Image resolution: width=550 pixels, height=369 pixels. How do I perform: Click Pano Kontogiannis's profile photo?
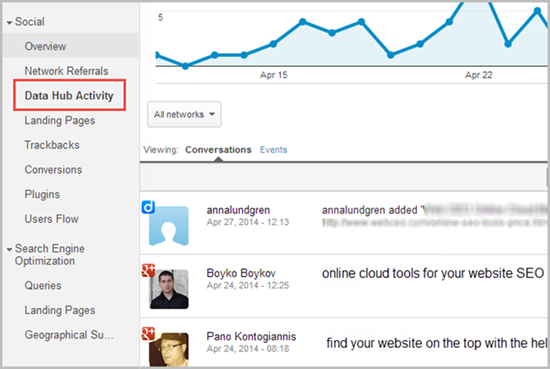(169, 349)
